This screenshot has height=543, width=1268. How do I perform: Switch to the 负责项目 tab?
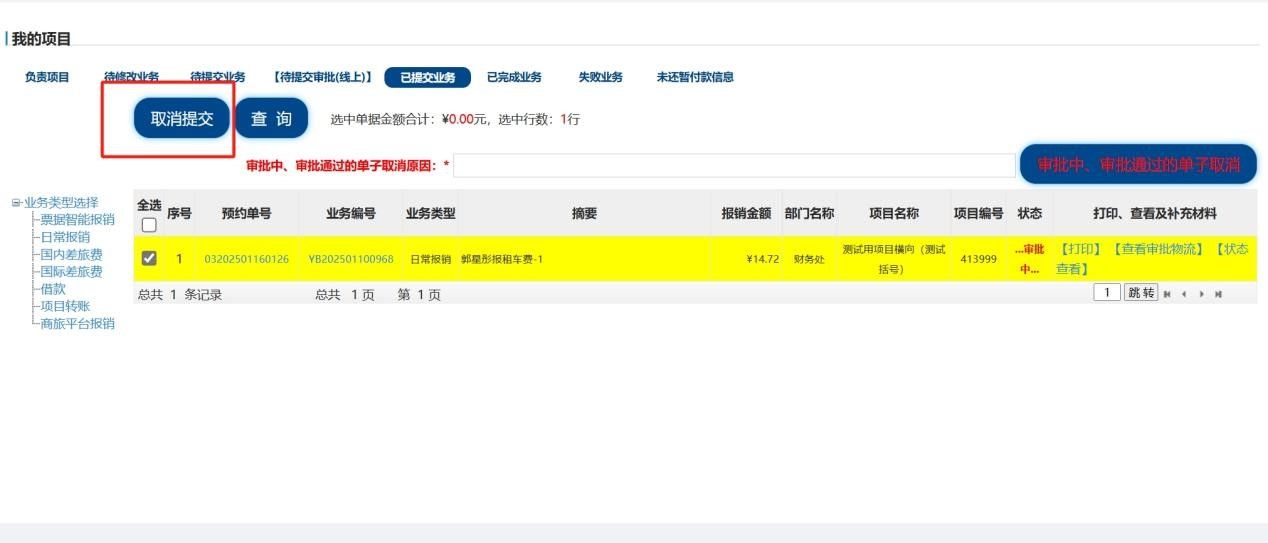[47, 77]
